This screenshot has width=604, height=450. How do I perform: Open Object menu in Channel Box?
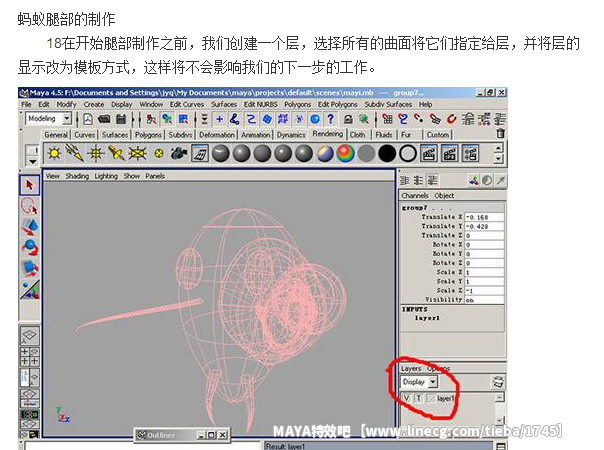[444, 196]
